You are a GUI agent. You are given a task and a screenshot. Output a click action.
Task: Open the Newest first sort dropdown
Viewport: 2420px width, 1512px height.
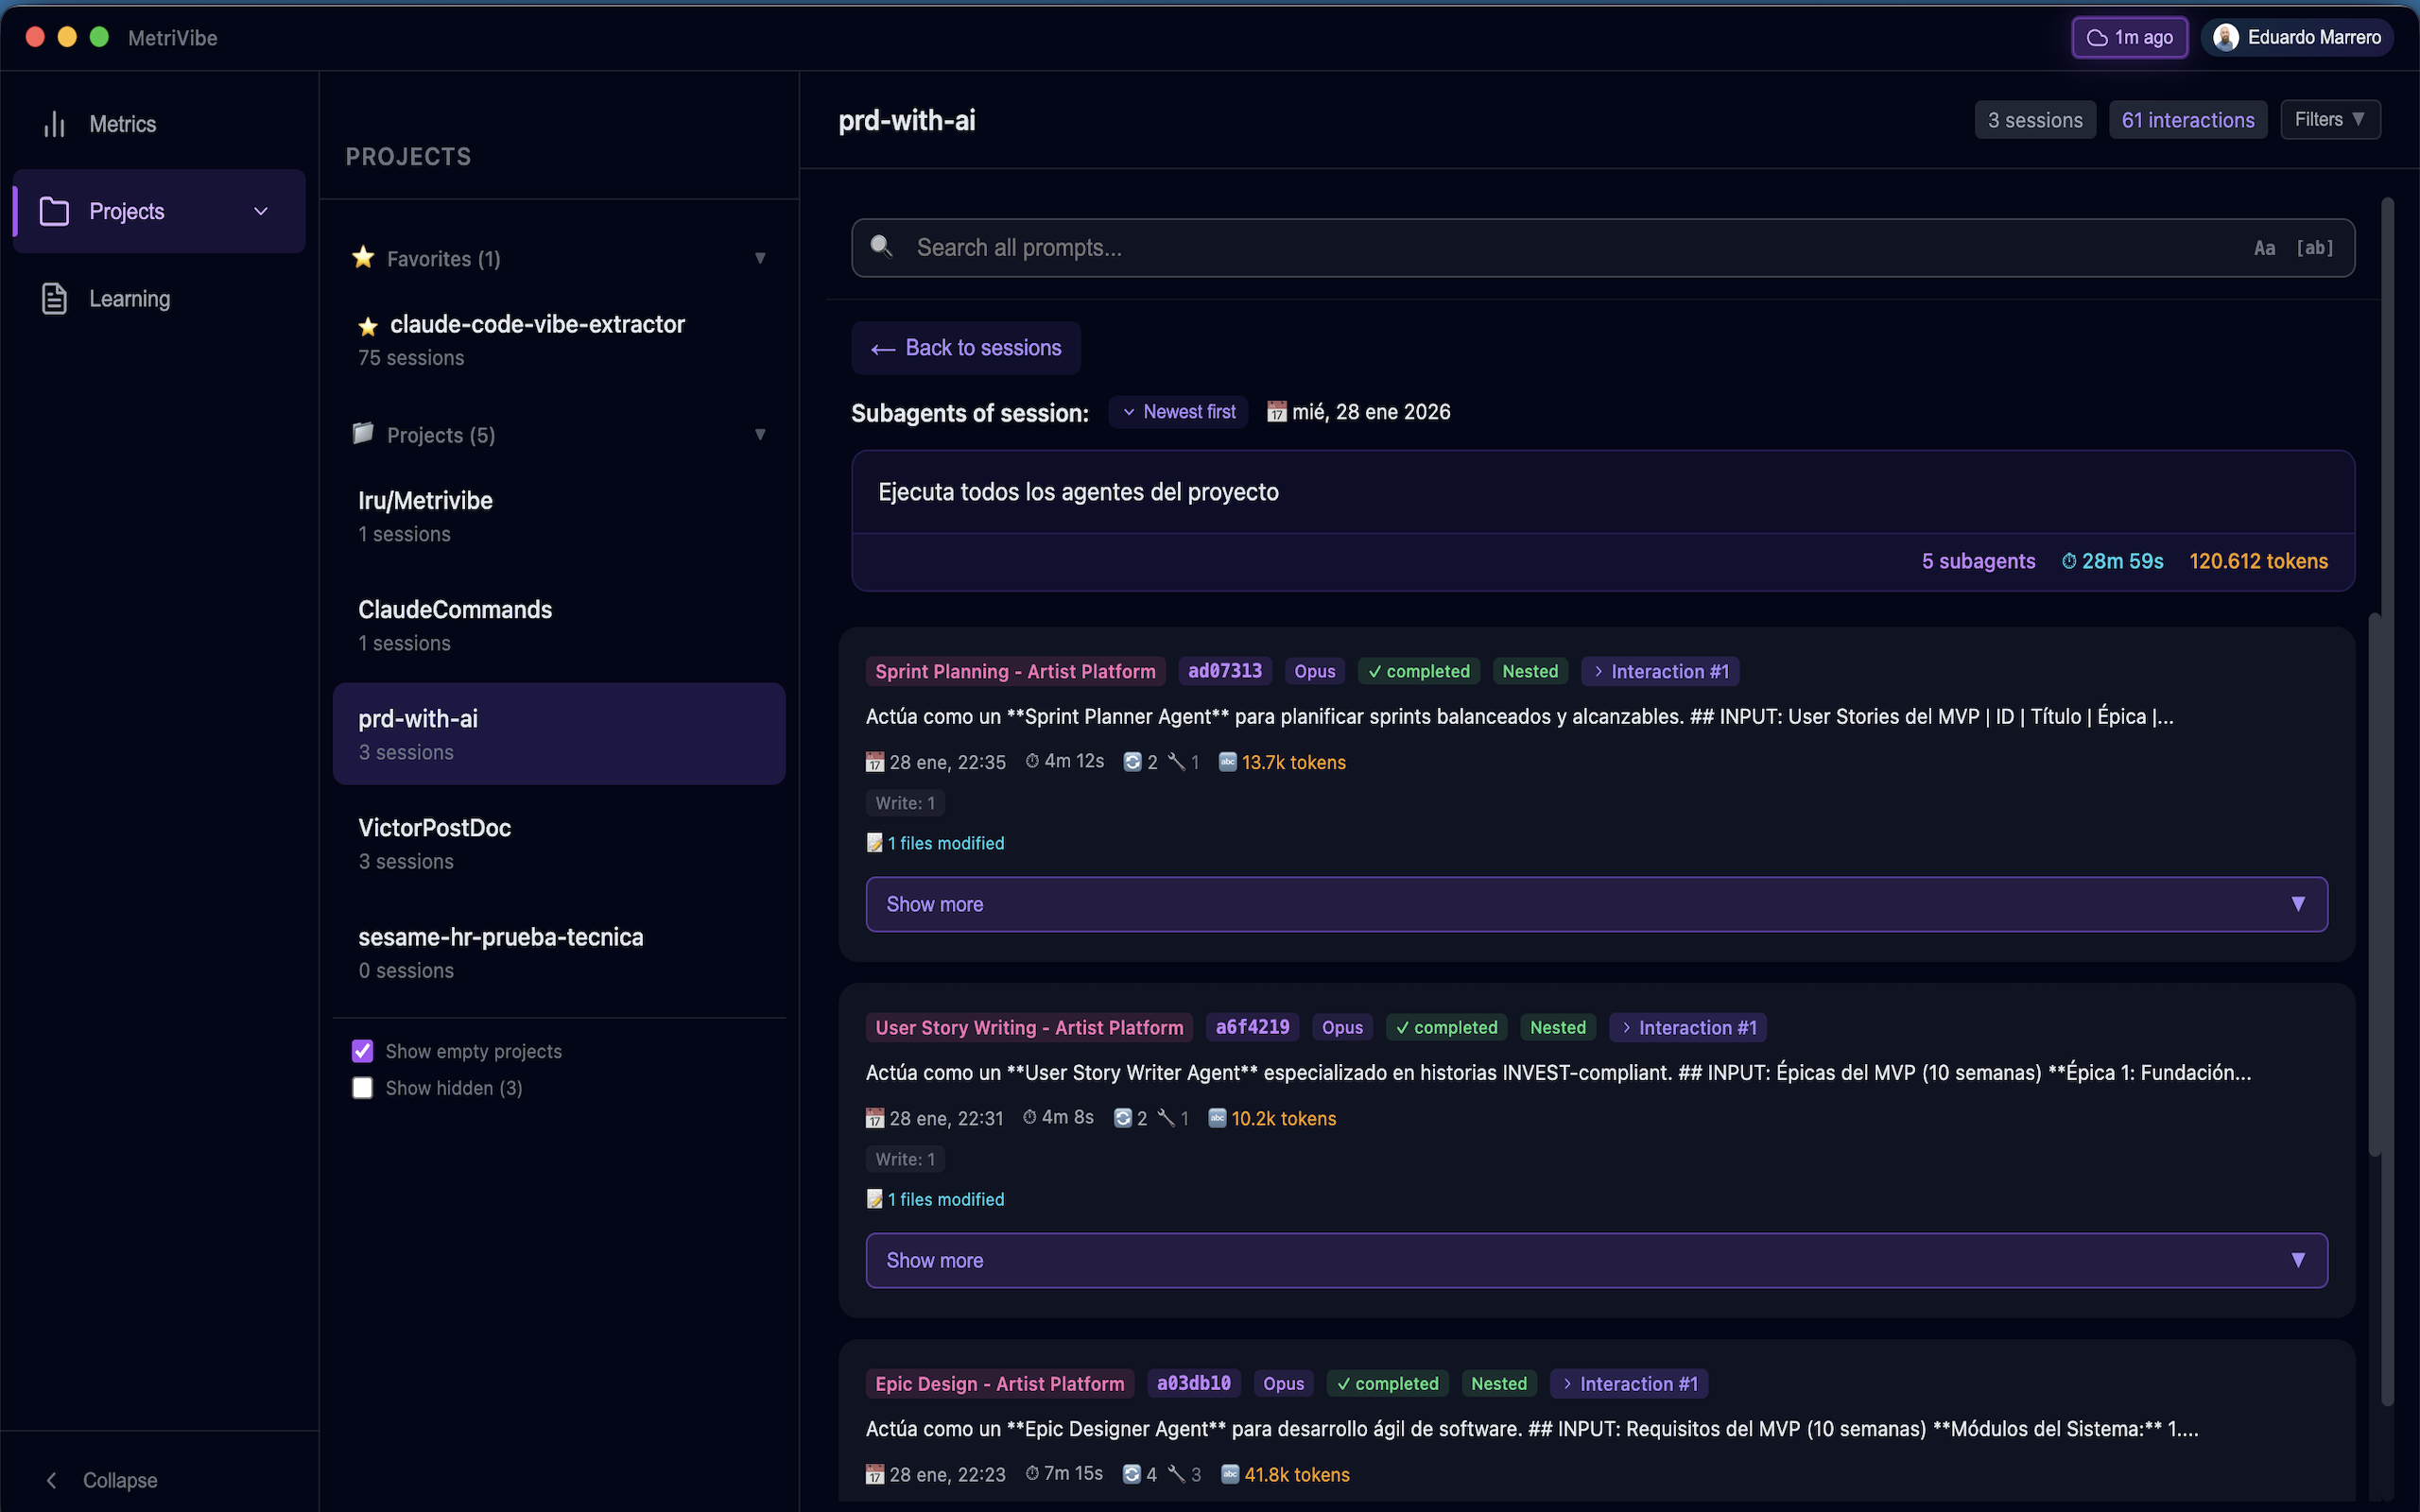point(1177,411)
